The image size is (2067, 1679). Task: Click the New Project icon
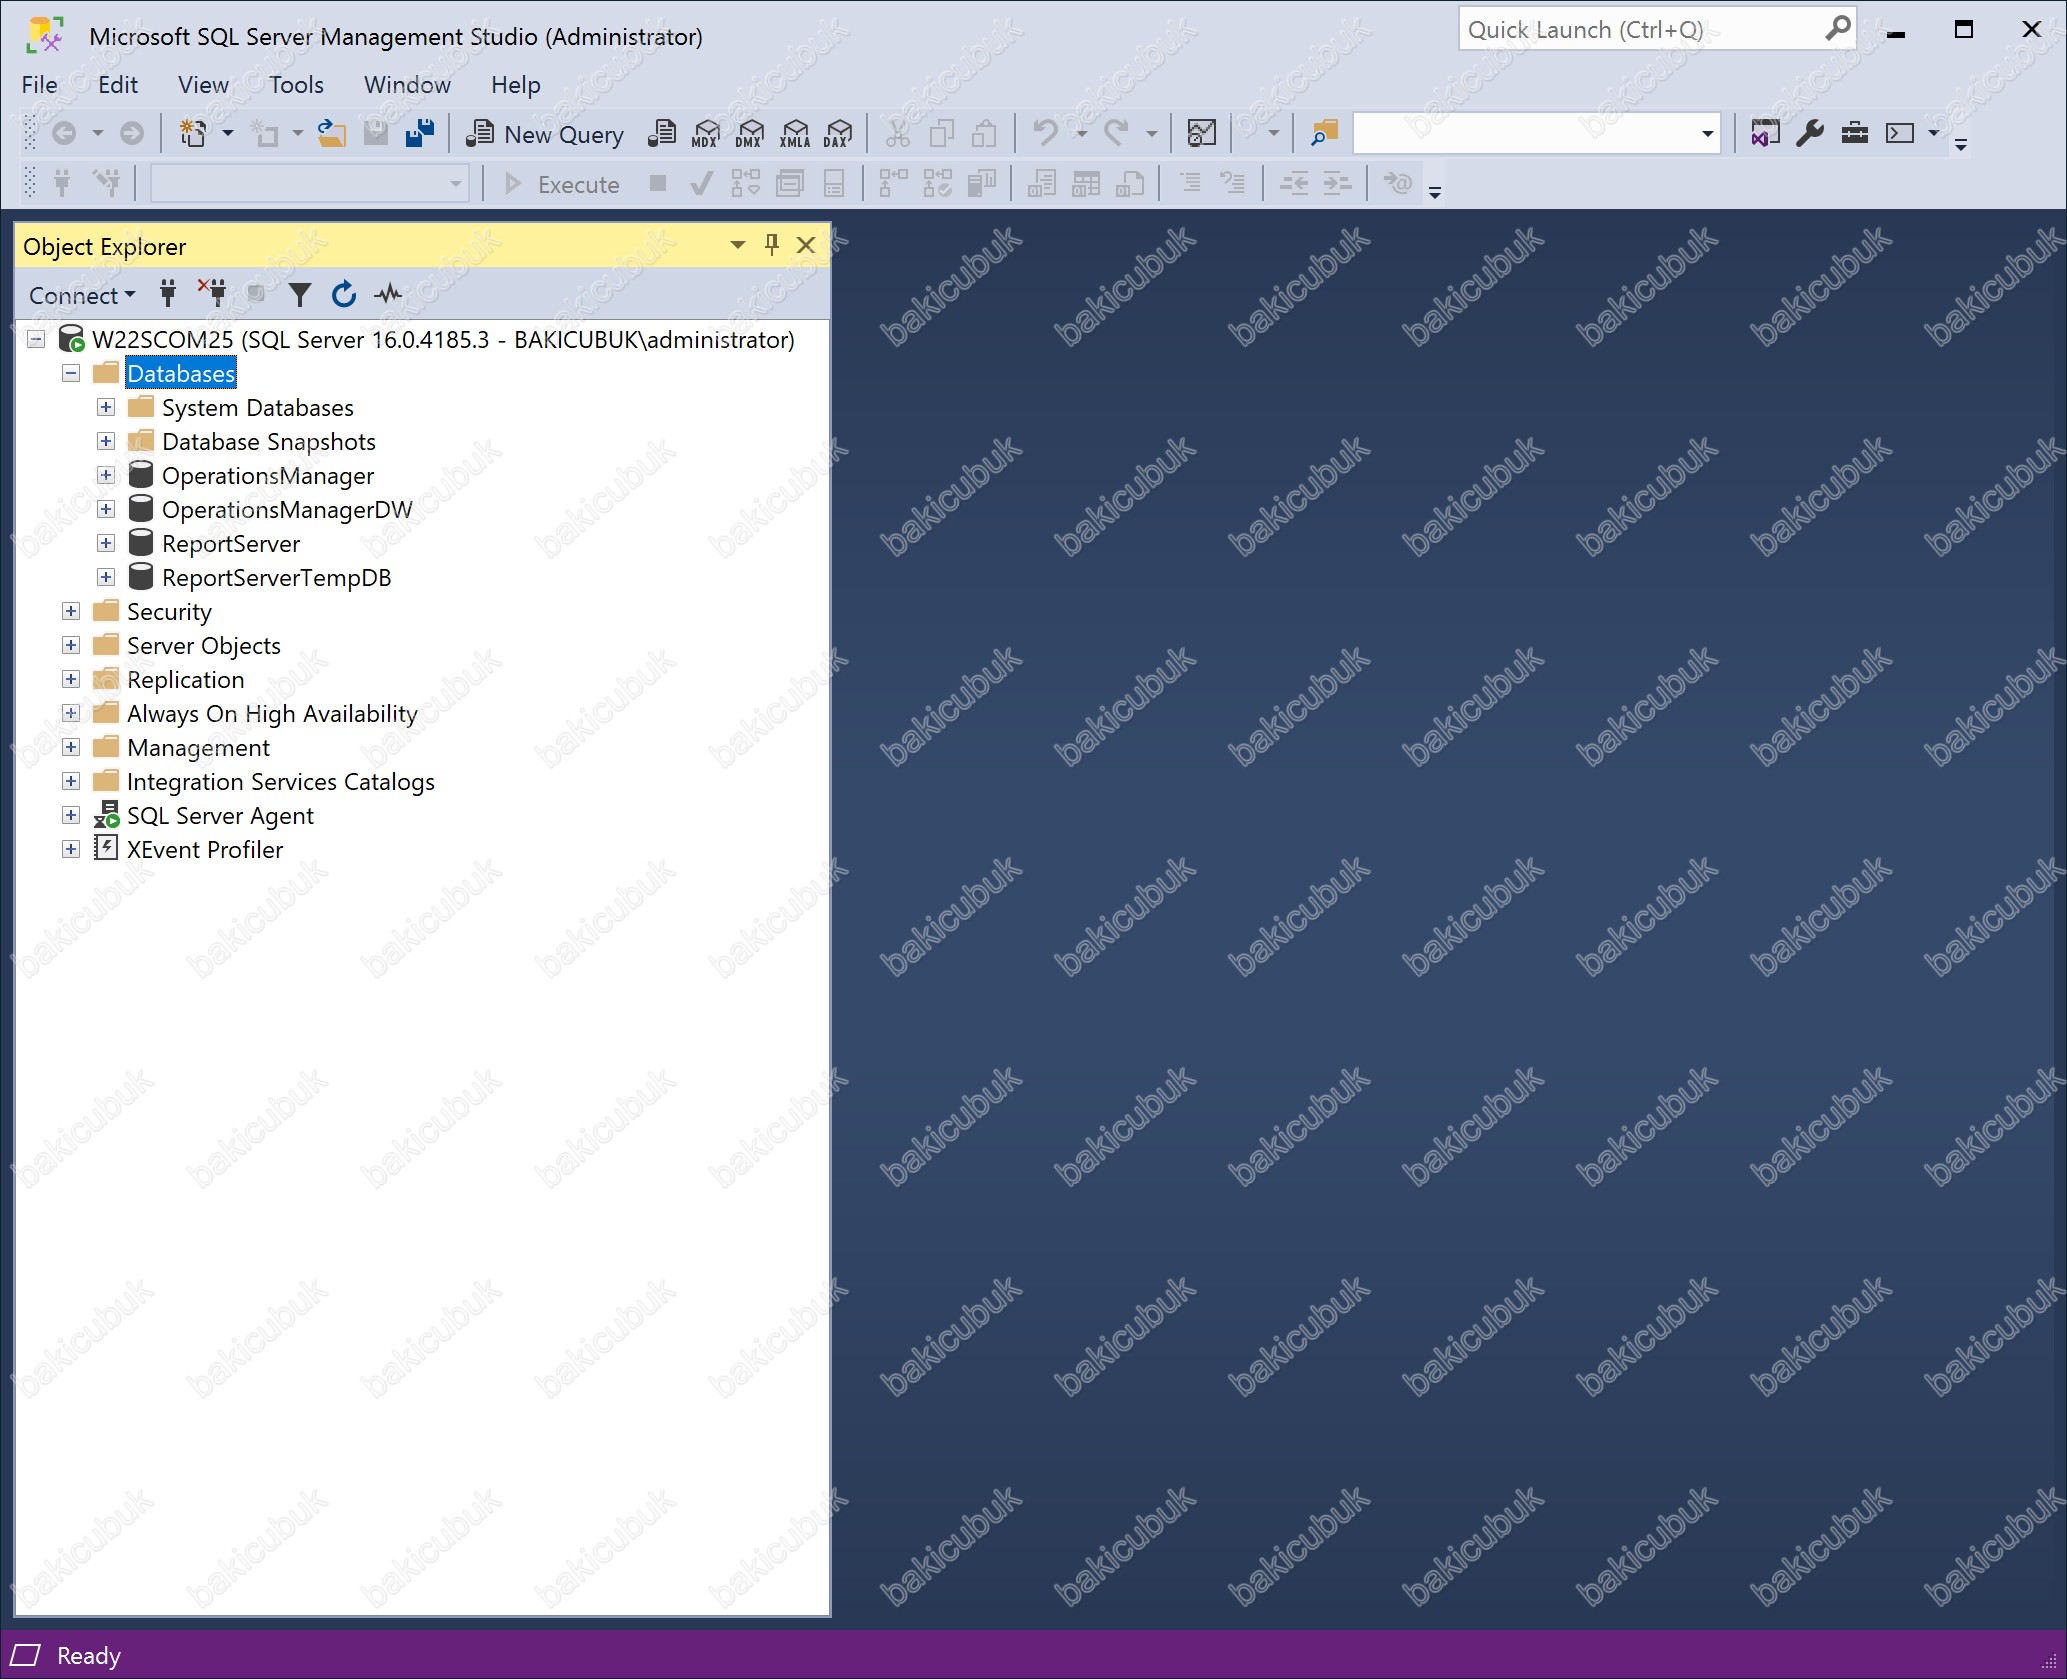(193, 133)
